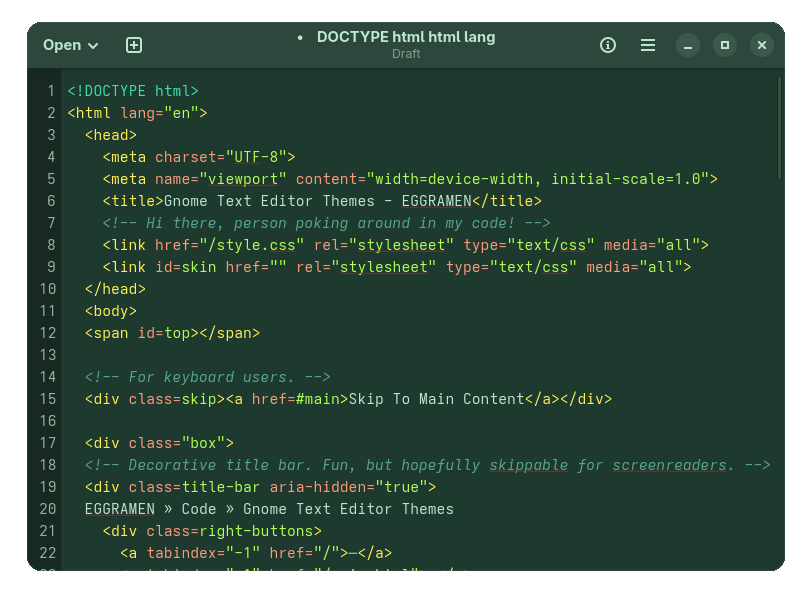Show document properties info icon
This screenshot has height=604, width=812.
607,45
